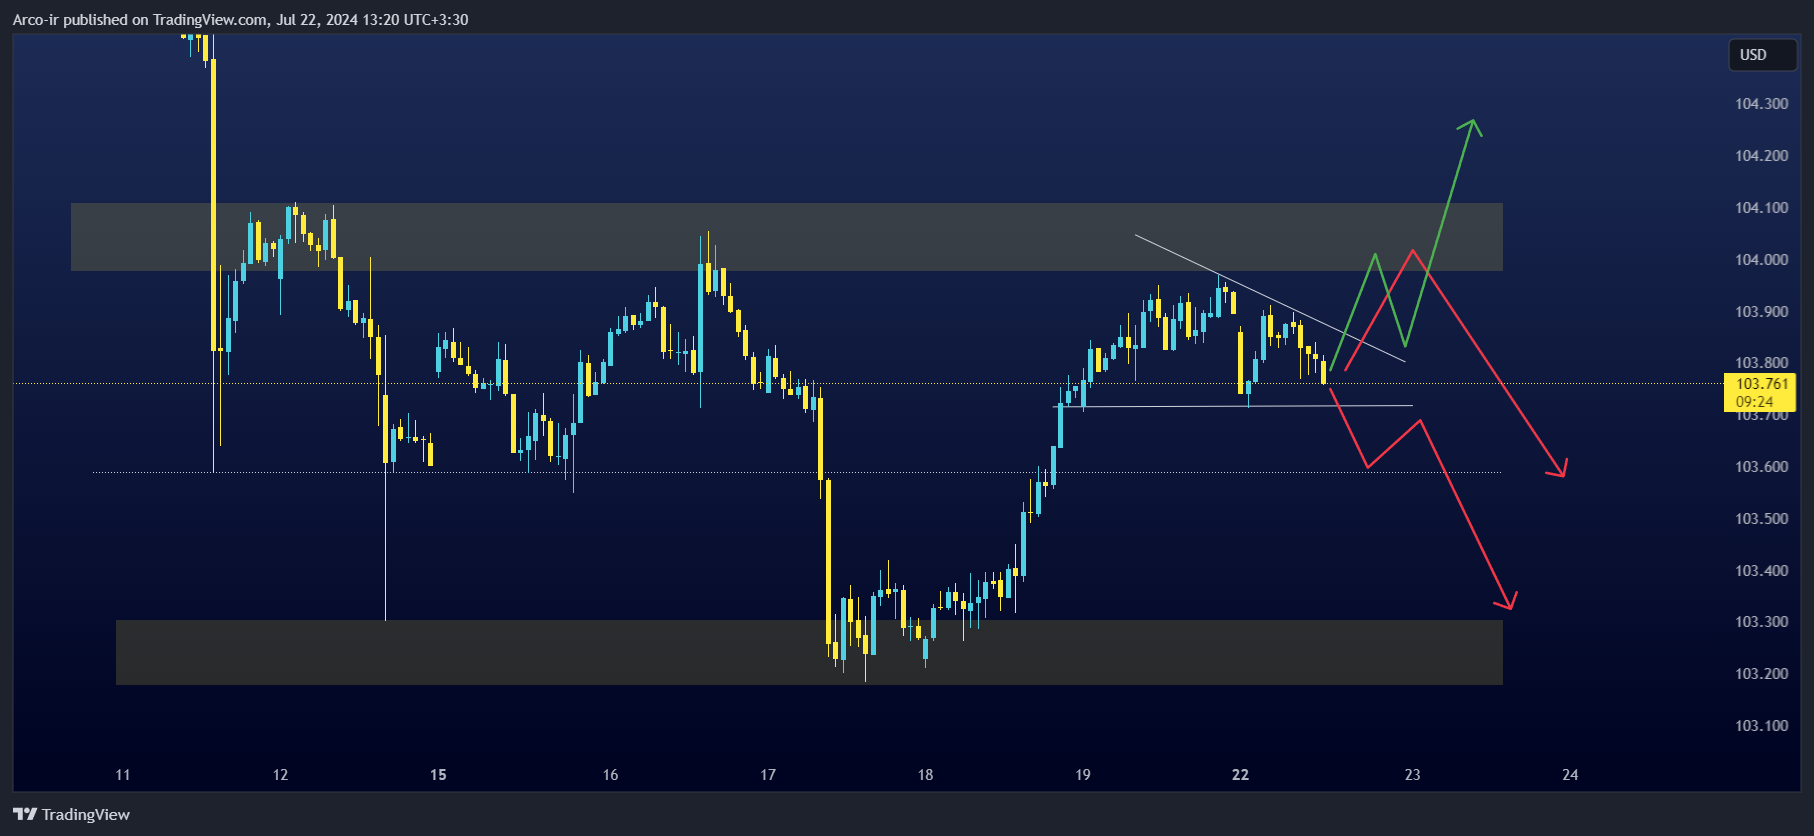
Task: Click bold date label 15 on time axis
Action: tap(438, 775)
